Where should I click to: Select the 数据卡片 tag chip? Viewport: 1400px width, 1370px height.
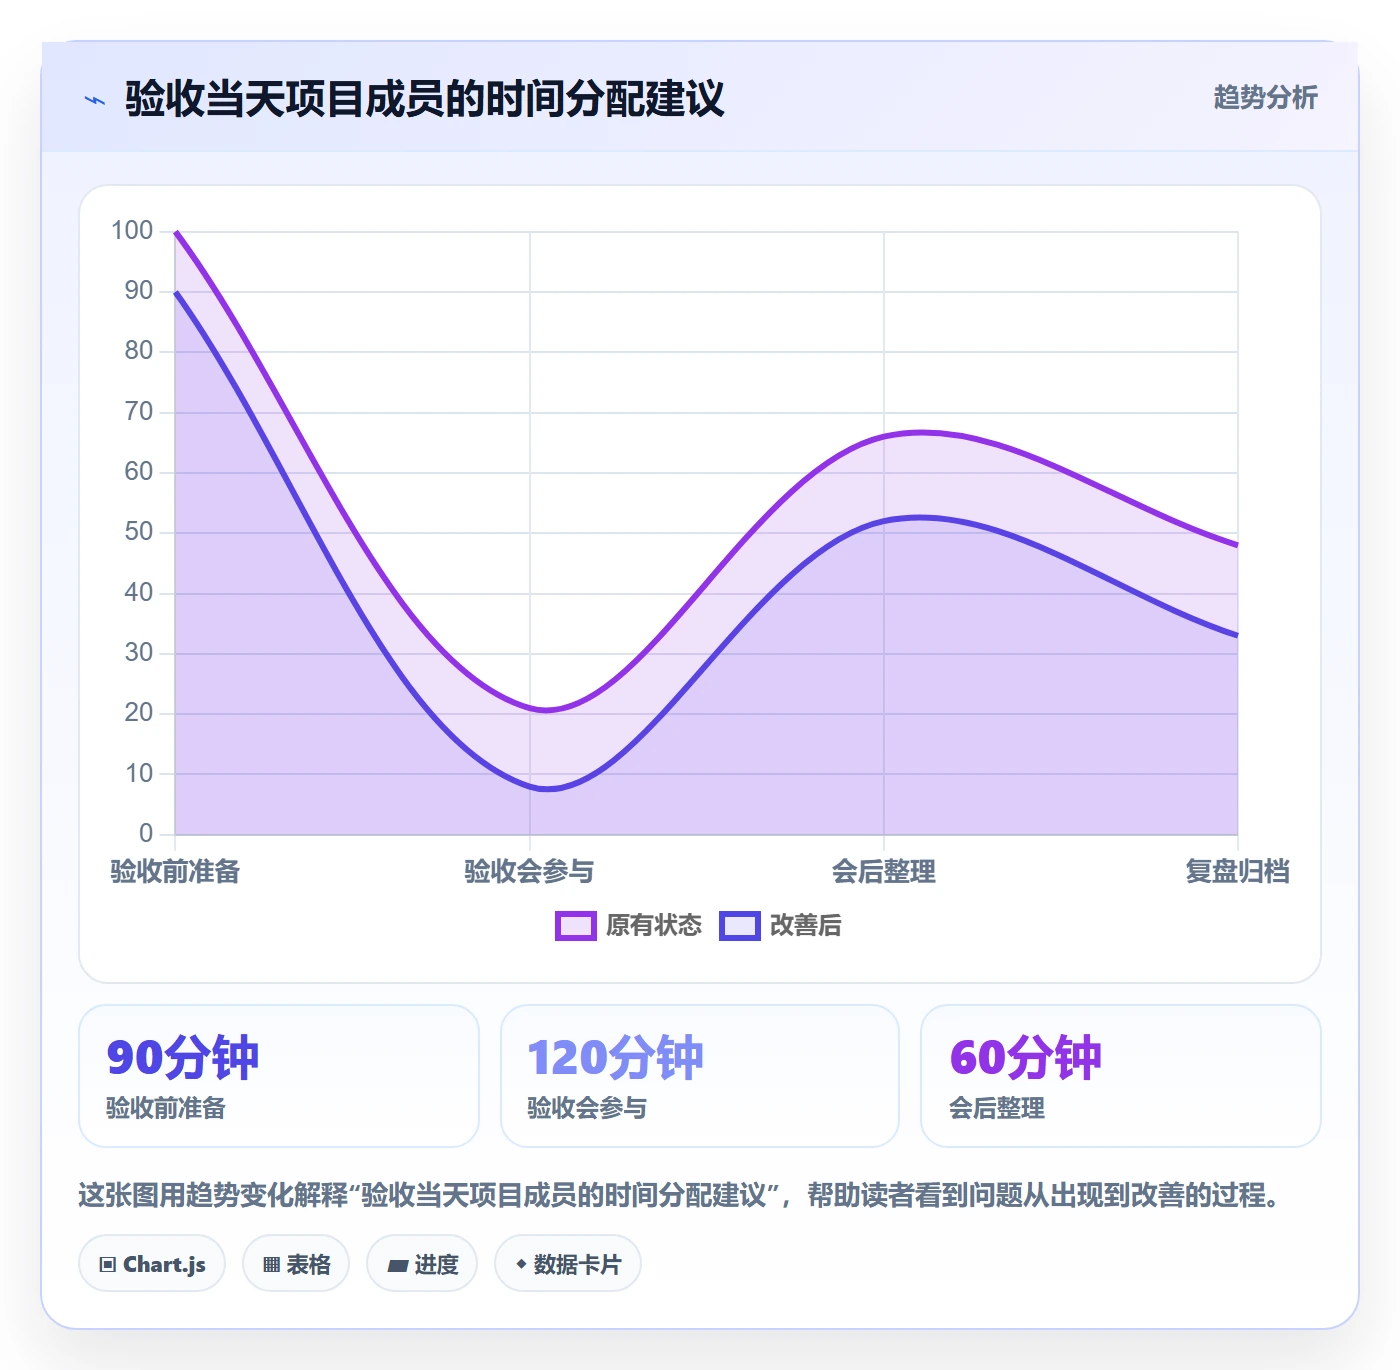coord(568,1264)
